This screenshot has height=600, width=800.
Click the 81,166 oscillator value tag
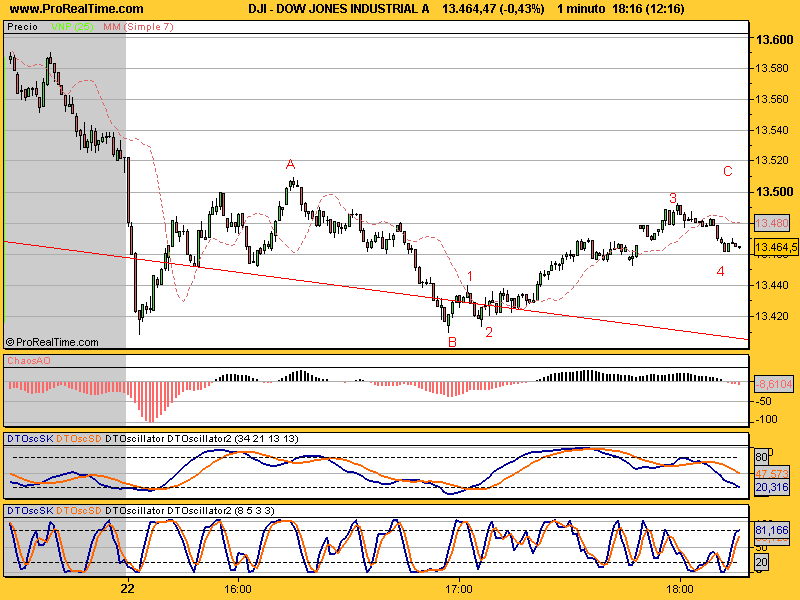coord(771,531)
